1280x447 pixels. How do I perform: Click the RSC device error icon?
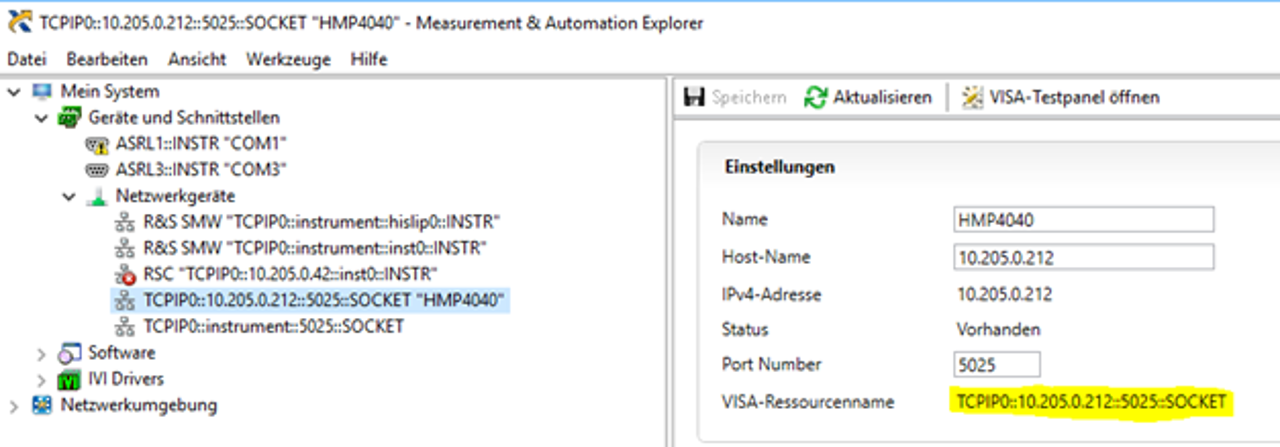coord(125,274)
